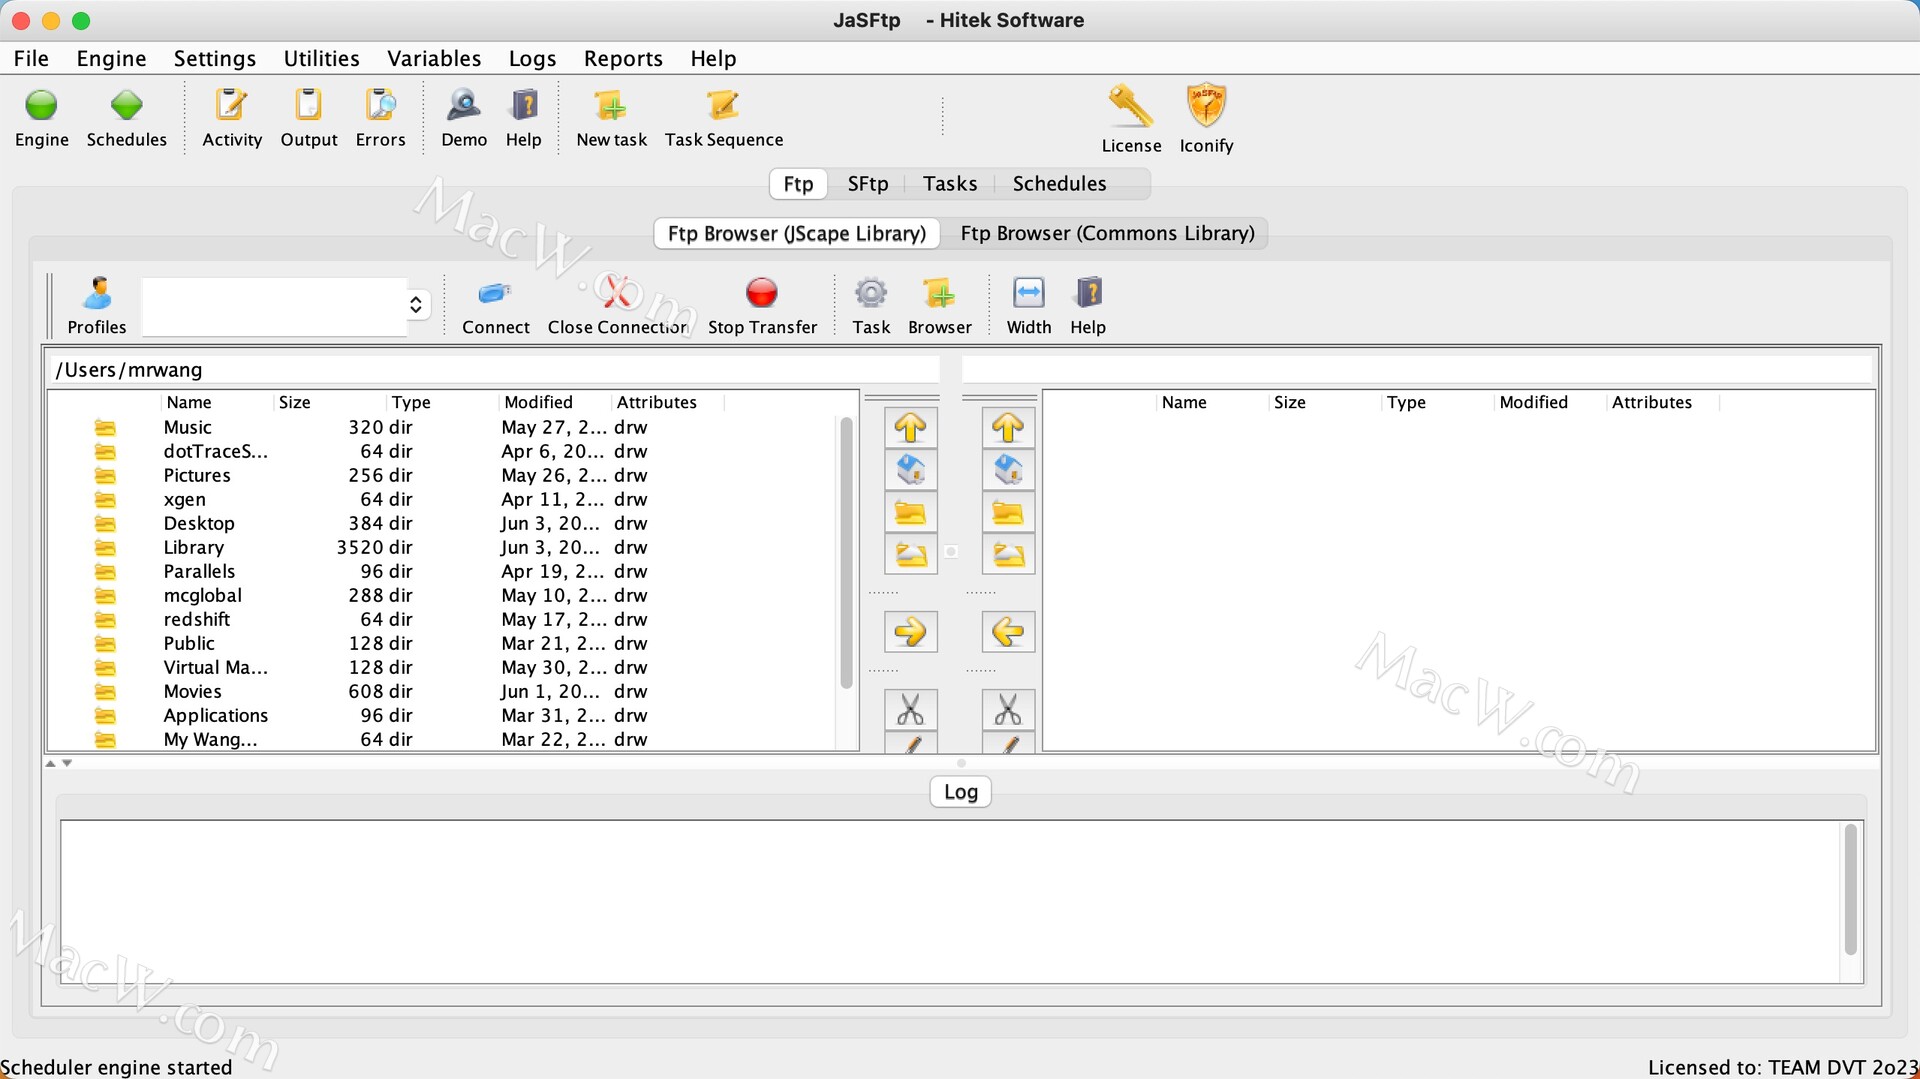Viewport: 1920px width, 1079px height.
Task: Click the local path field /Users/mrwang
Action: (x=494, y=370)
